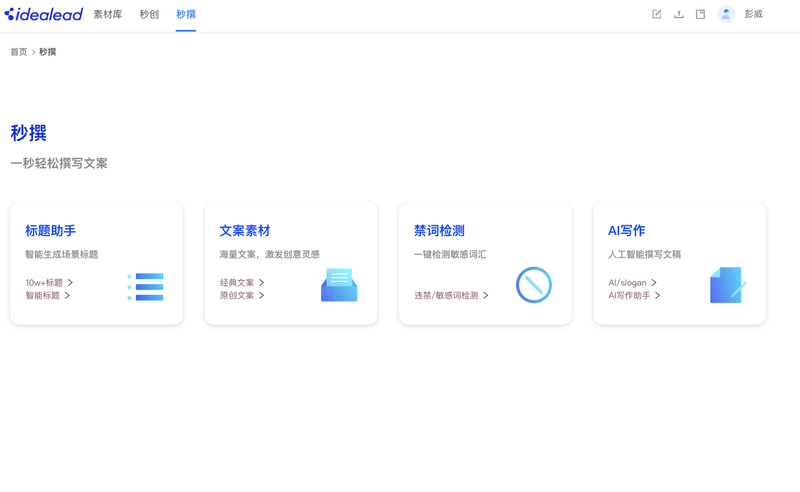Click the large 秒撰 page heading

pyautogui.click(x=29, y=133)
